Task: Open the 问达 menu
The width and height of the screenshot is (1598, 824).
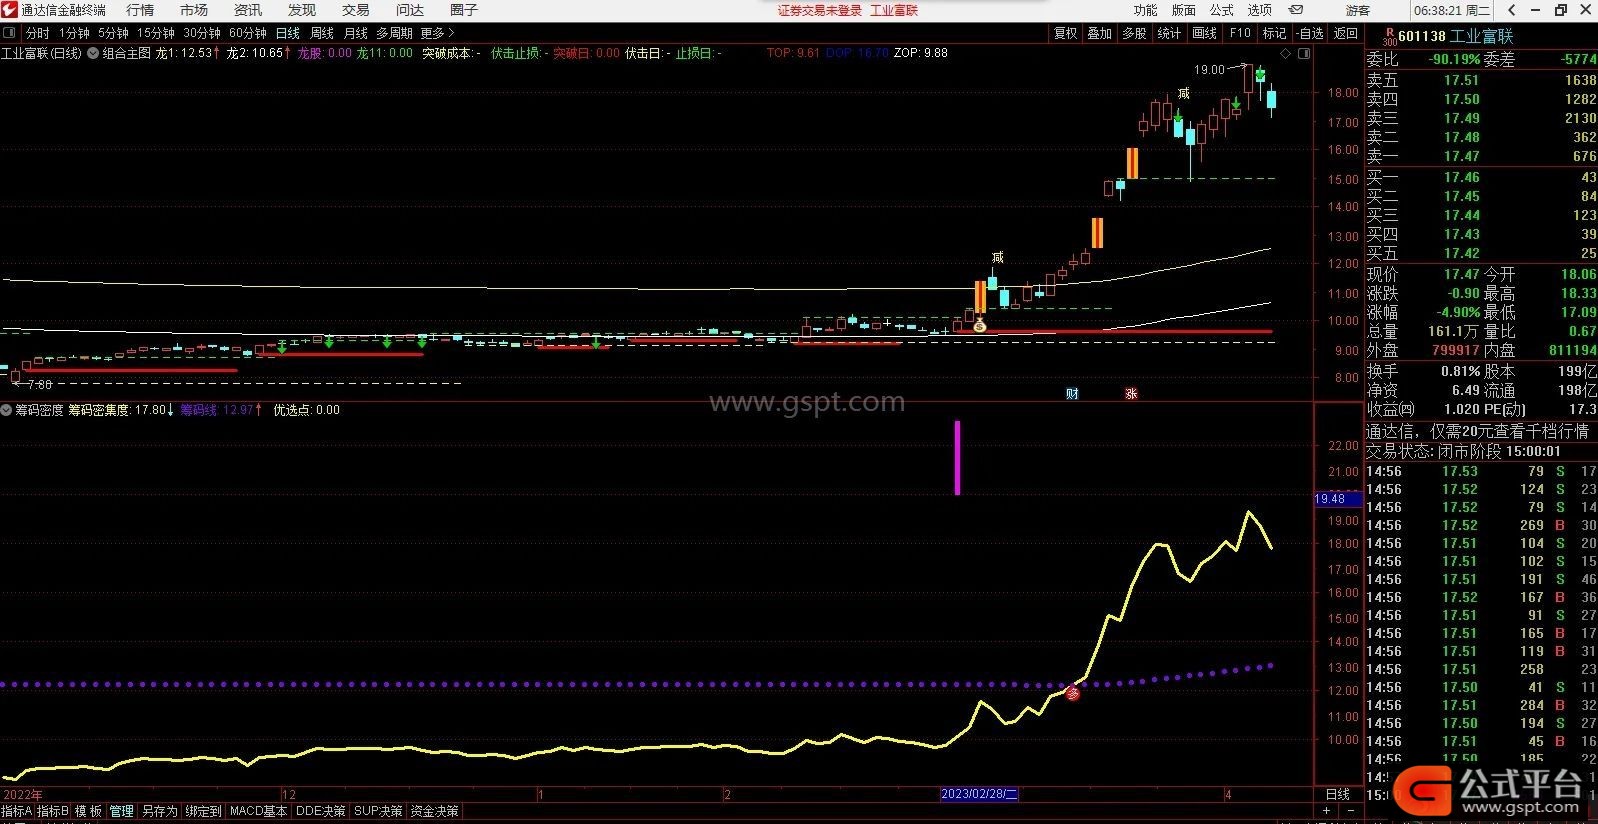Action: click(410, 10)
